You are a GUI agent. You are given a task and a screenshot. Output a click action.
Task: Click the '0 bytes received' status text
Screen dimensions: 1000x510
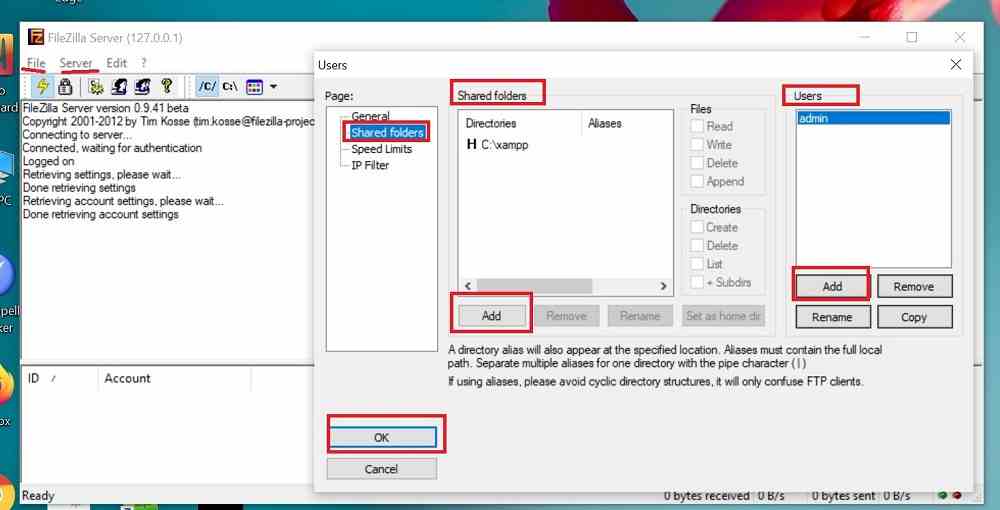point(707,495)
